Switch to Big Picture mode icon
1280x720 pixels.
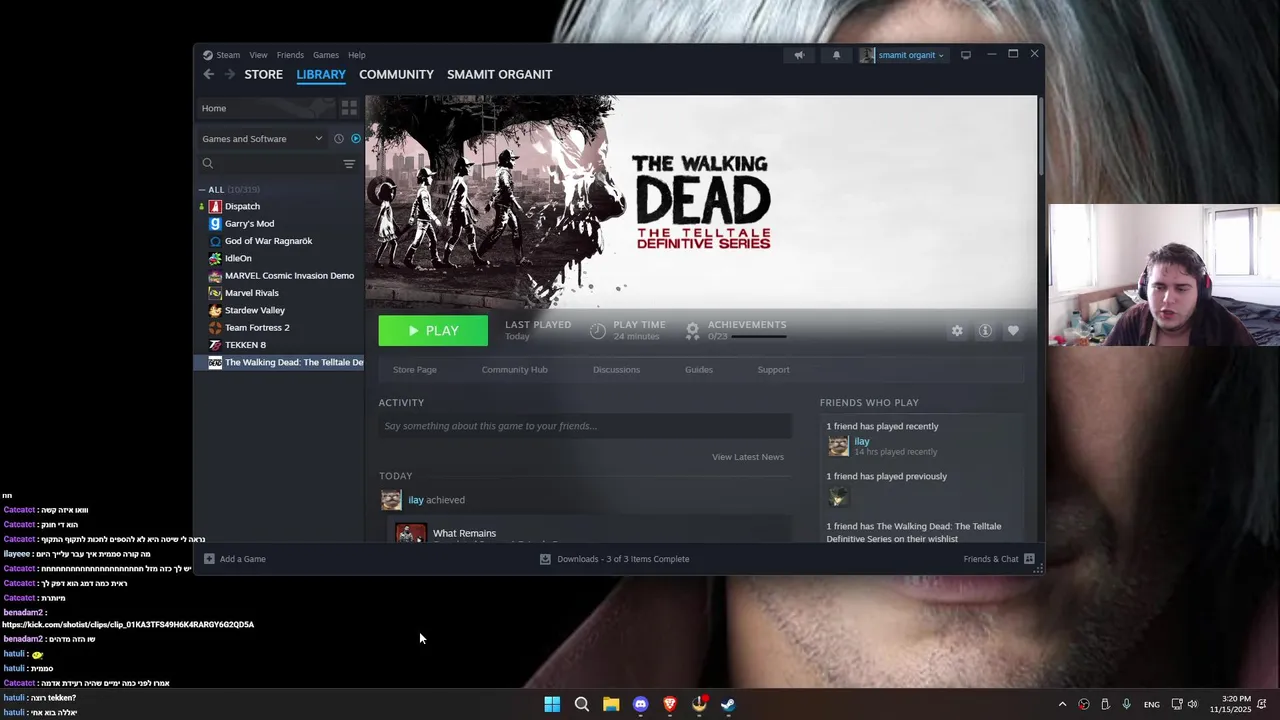(x=966, y=55)
